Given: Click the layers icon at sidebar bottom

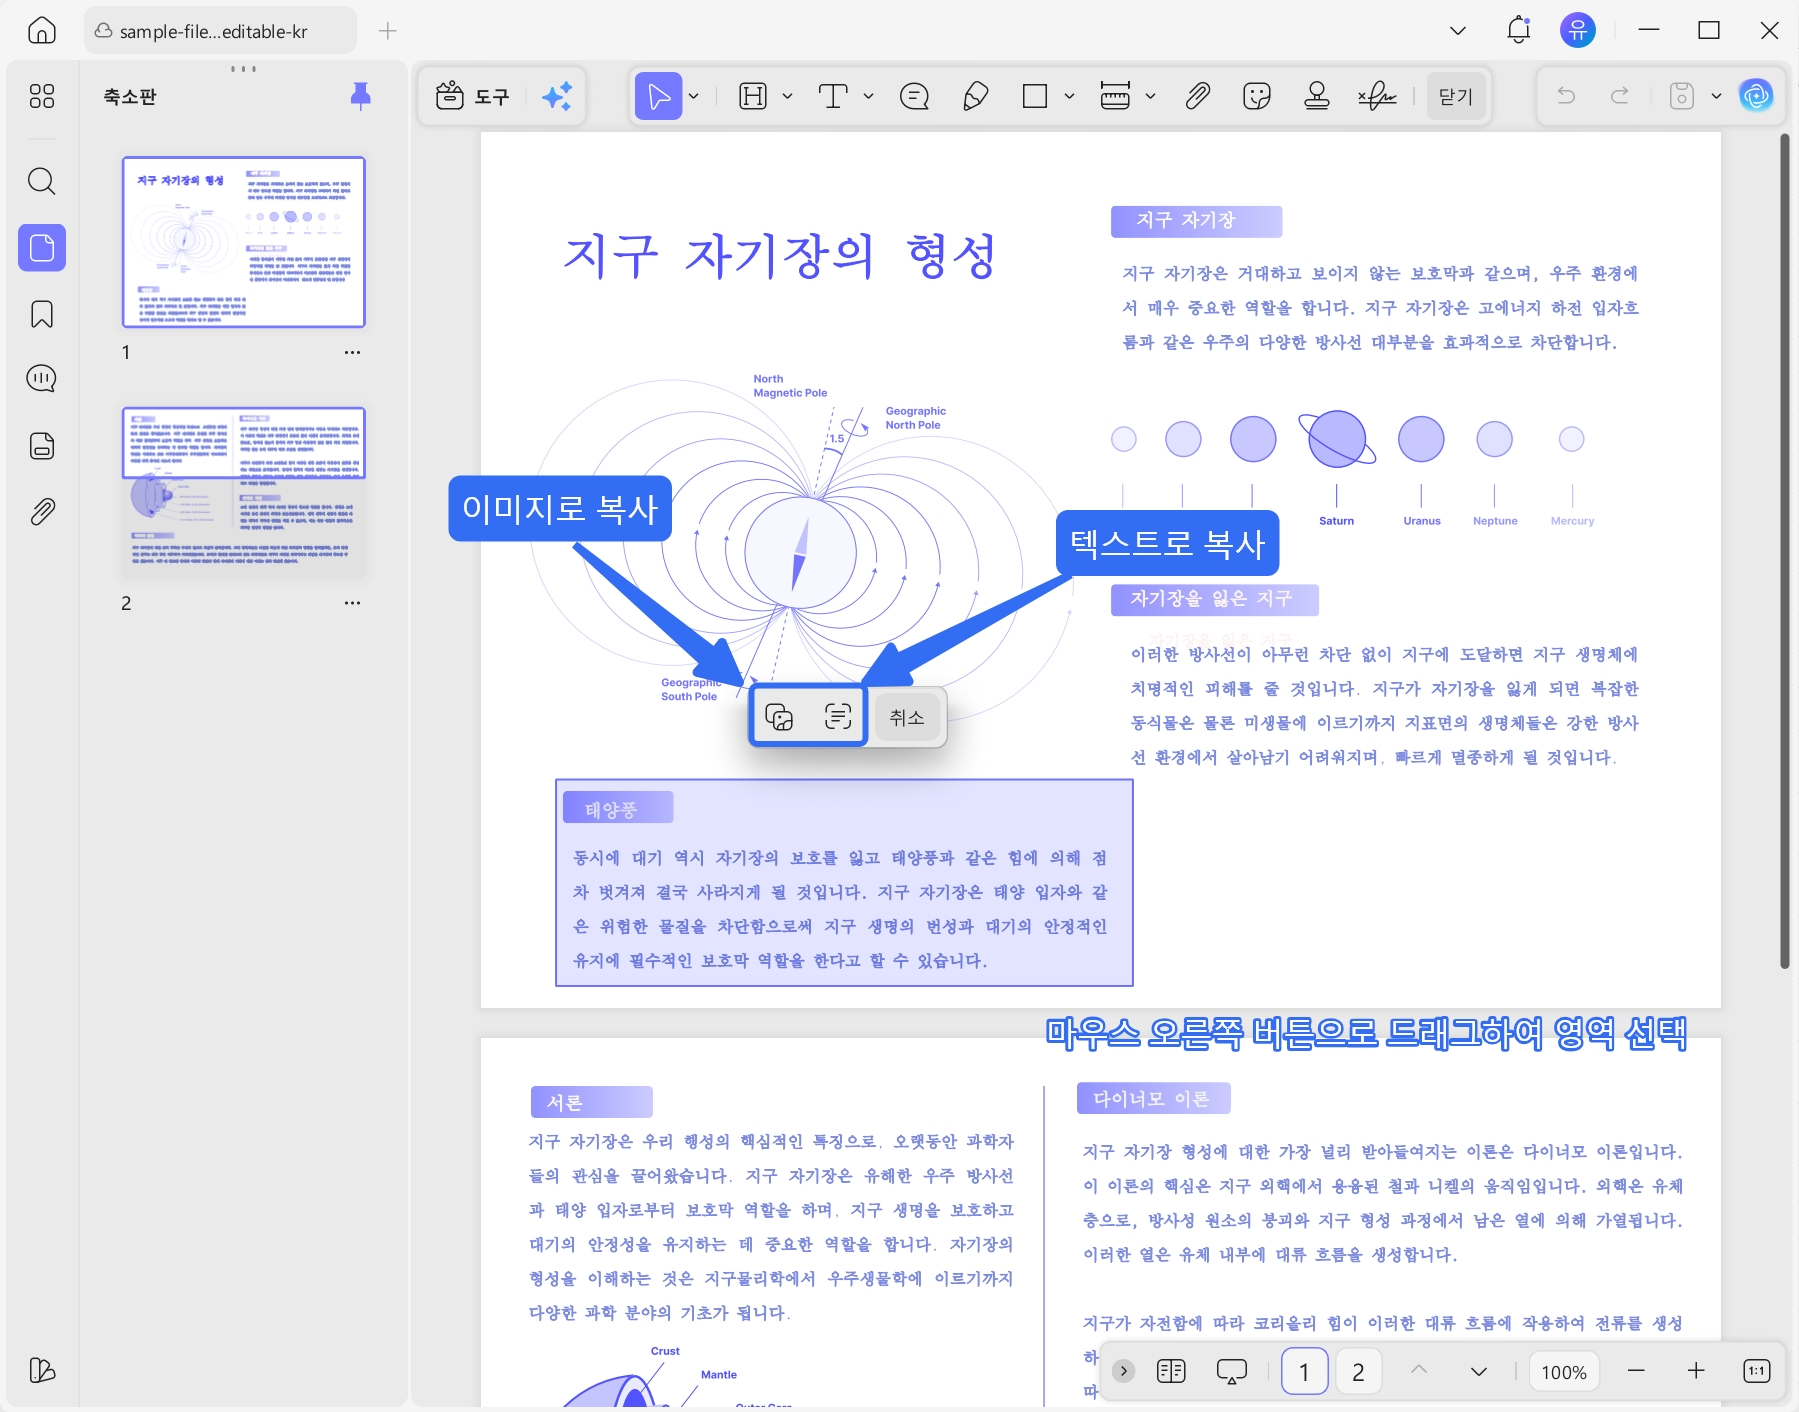Looking at the screenshot, I should pyautogui.click(x=42, y=1370).
